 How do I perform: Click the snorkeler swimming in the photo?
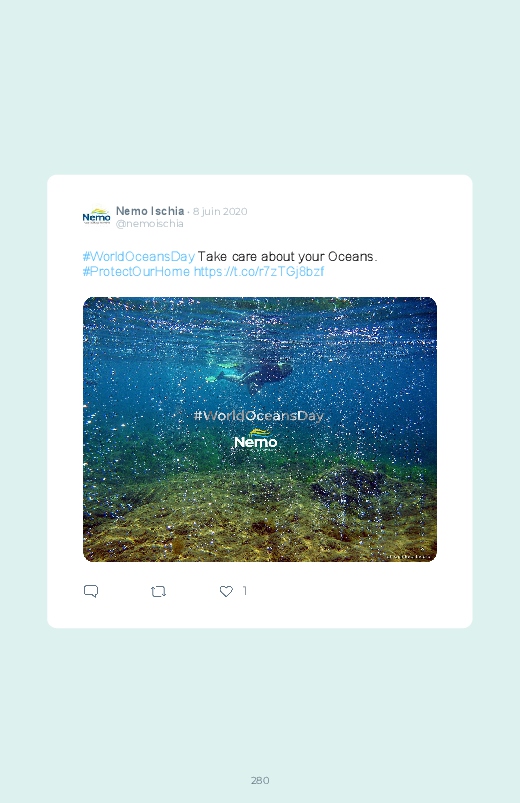point(249,376)
